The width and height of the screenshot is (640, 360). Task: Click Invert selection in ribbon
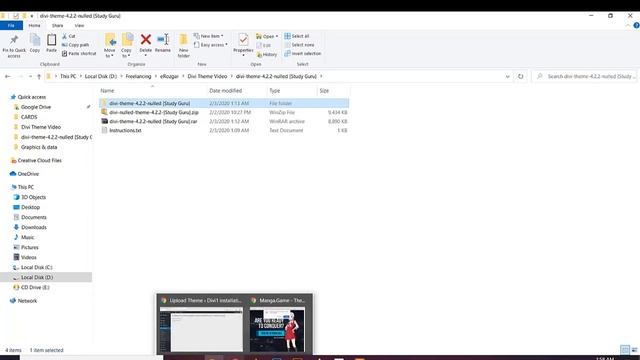[303, 53]
